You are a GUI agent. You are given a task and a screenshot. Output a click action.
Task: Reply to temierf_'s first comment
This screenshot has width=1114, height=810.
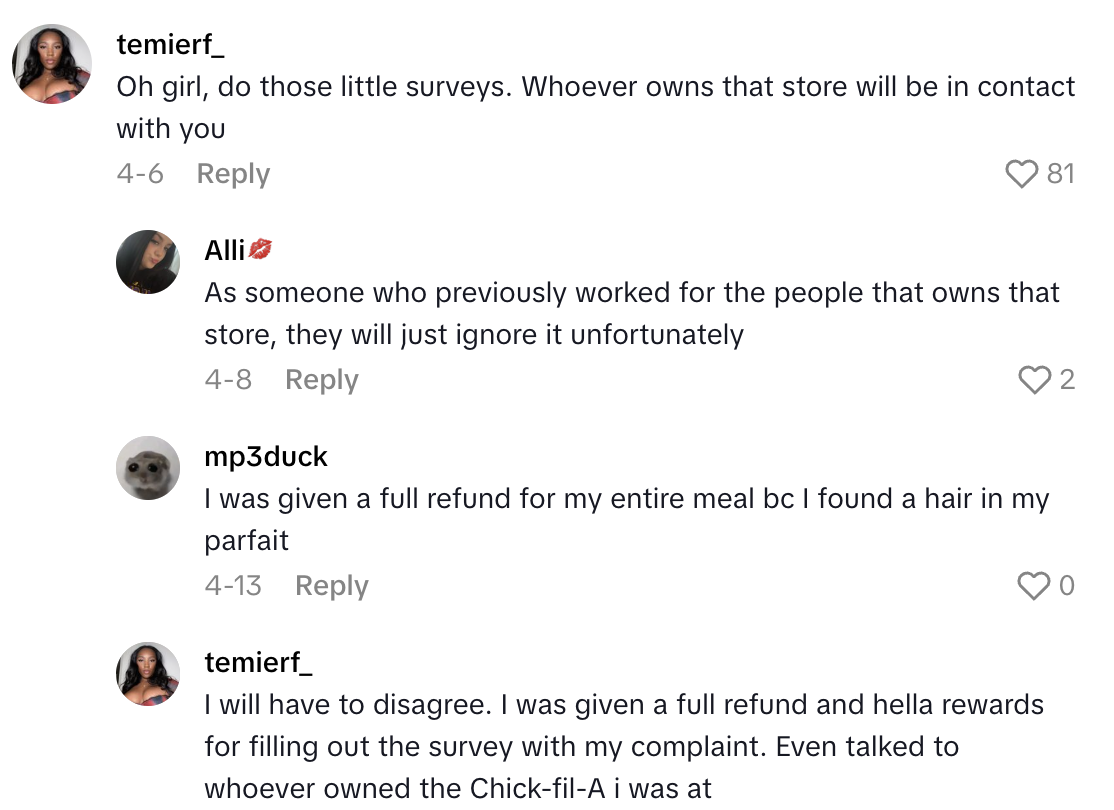tap(233, 173)
